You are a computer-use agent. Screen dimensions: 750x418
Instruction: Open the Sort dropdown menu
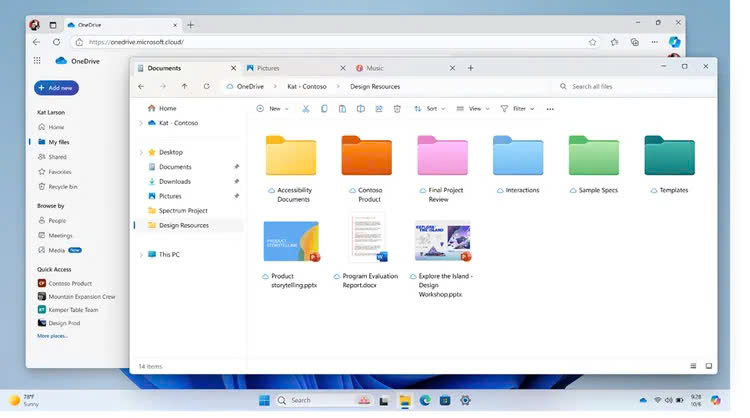point(431,108)
